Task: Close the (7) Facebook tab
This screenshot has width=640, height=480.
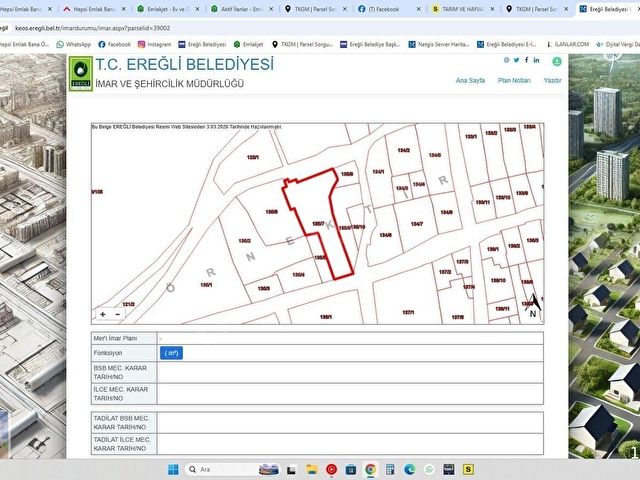Action: [x=418, y=9]
